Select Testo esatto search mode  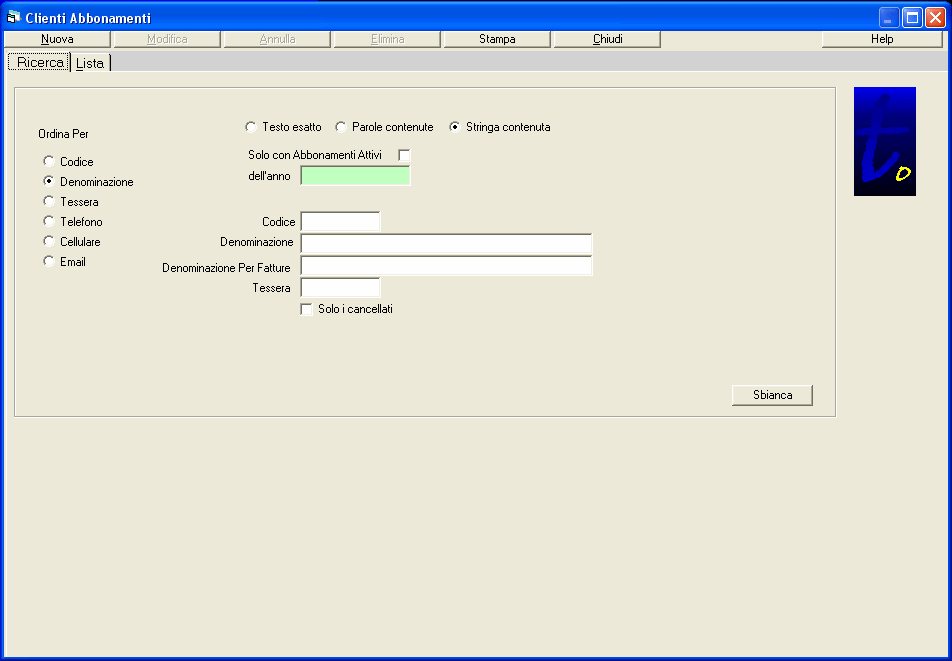251,127
